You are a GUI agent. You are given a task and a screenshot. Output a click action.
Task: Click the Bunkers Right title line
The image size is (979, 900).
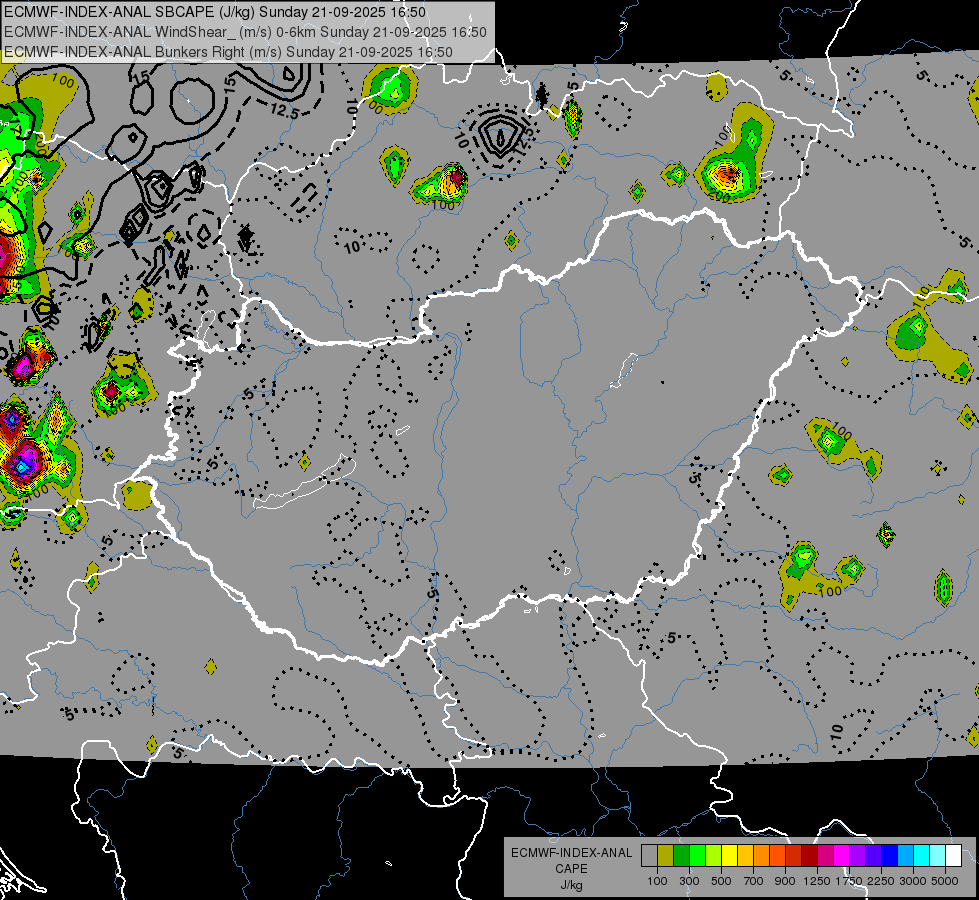point(229,52)
